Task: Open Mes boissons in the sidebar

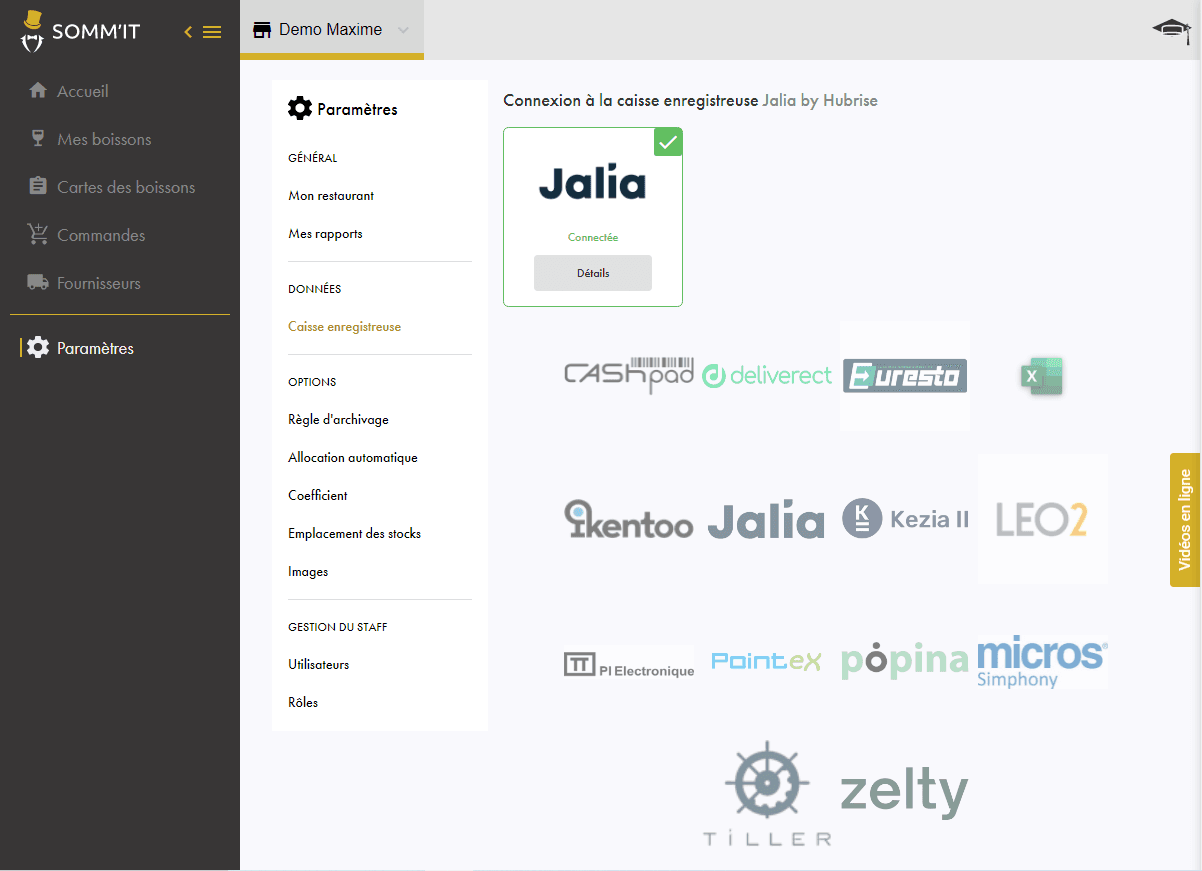Action: pos(104,139)
